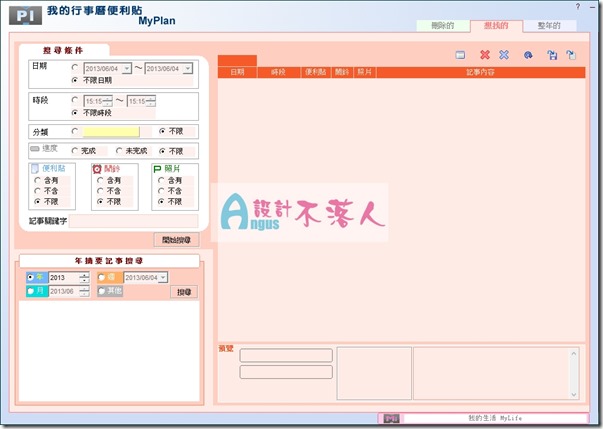Image resolution: width=603 pixels, height=429 pixels.
Task: Click the last clipboard icon on right
Action: pos(570,56)
